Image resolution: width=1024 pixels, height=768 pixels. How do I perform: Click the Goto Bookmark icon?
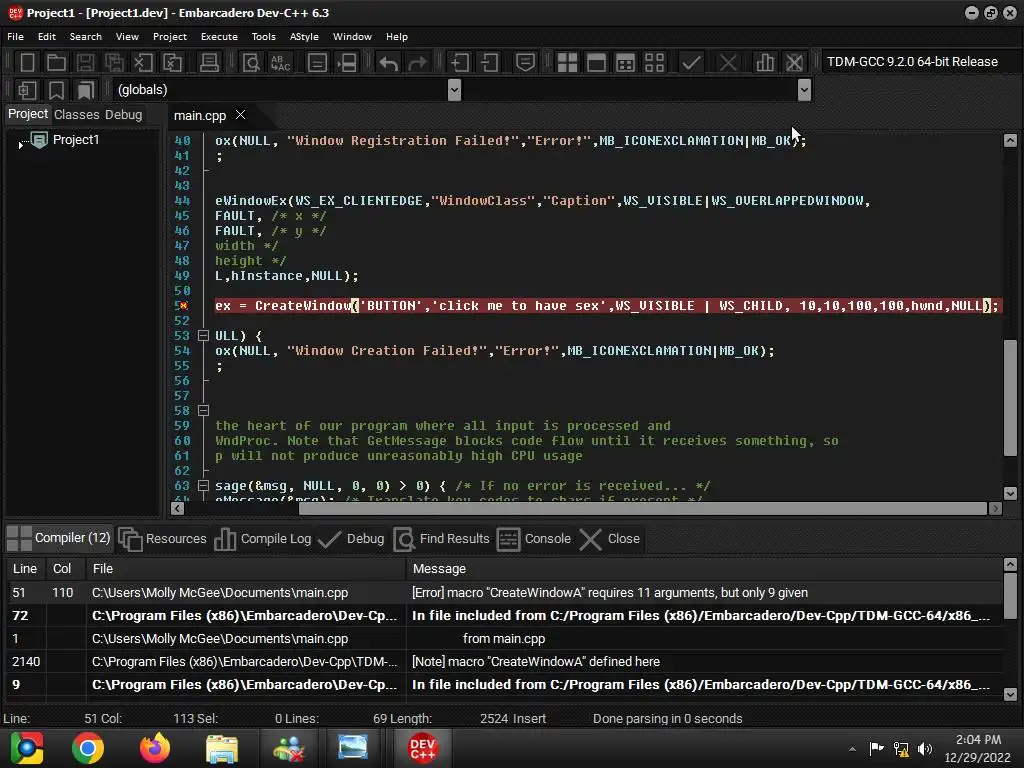coord(86,90)
